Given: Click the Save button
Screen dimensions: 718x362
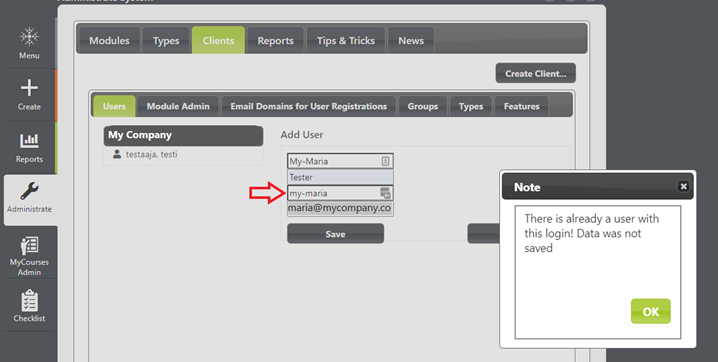Looking at the screenshot, I should [335, 234].
